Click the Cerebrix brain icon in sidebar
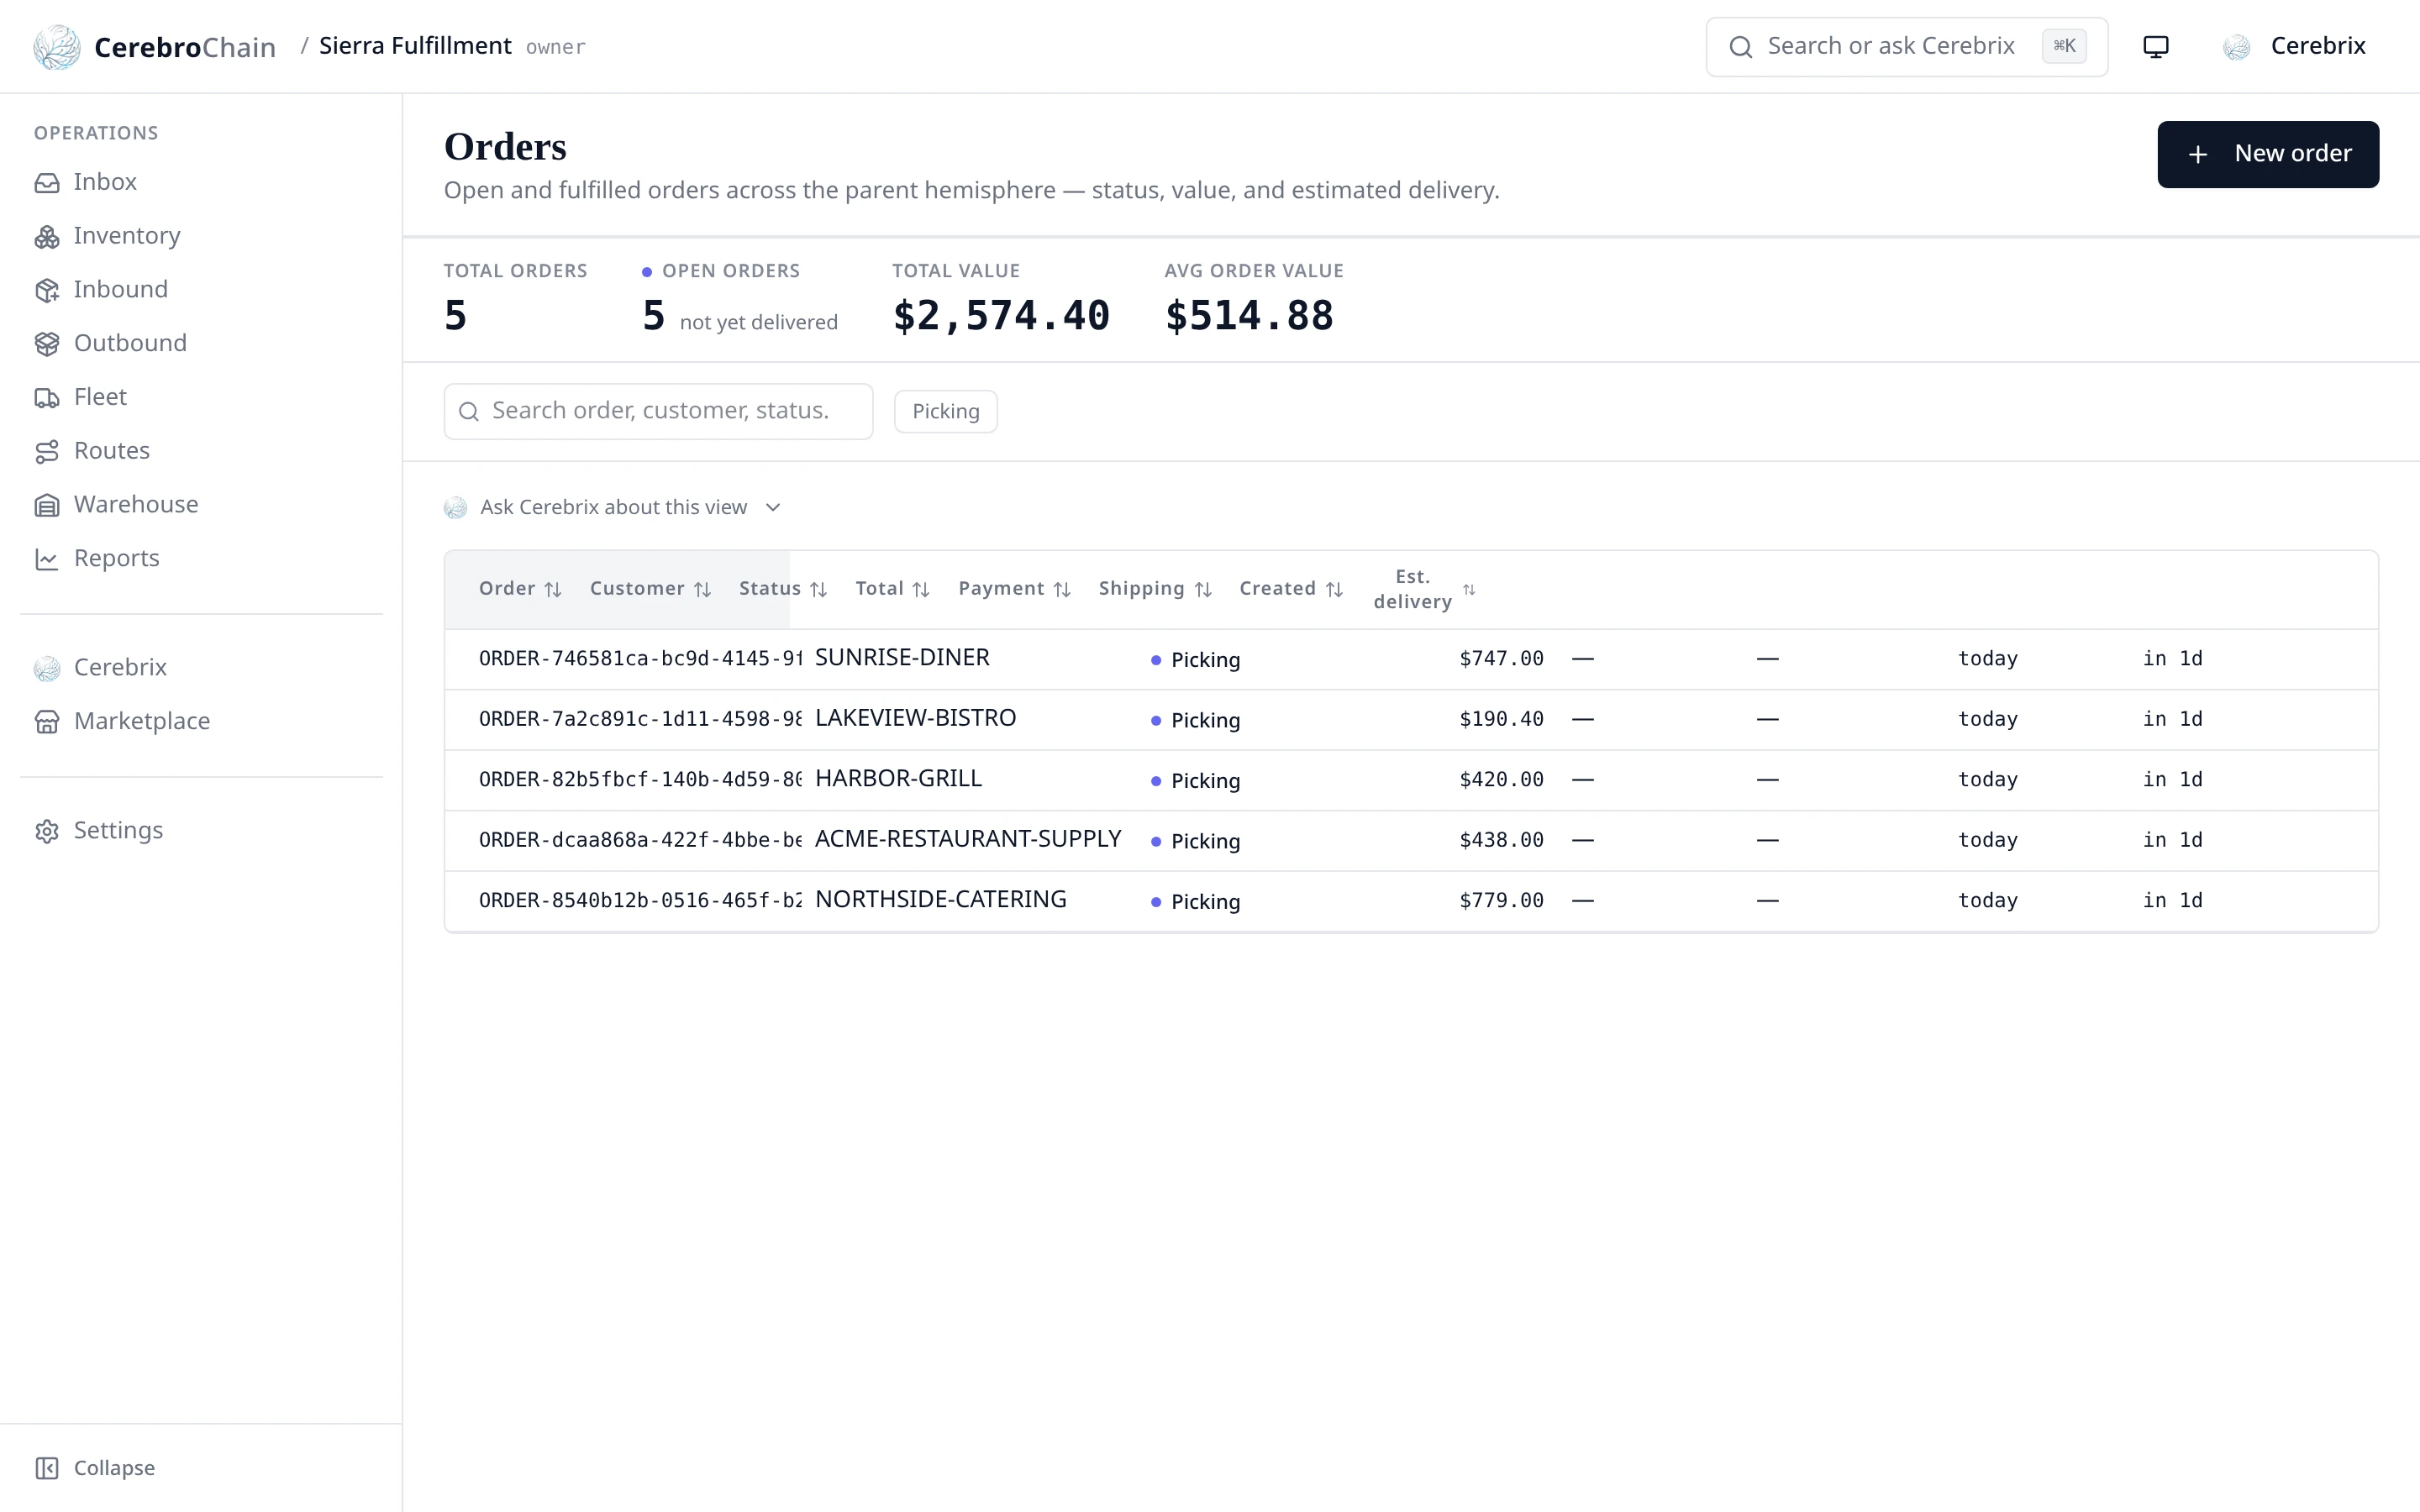Screen dimensions: 2420x1512 point(47,668)
